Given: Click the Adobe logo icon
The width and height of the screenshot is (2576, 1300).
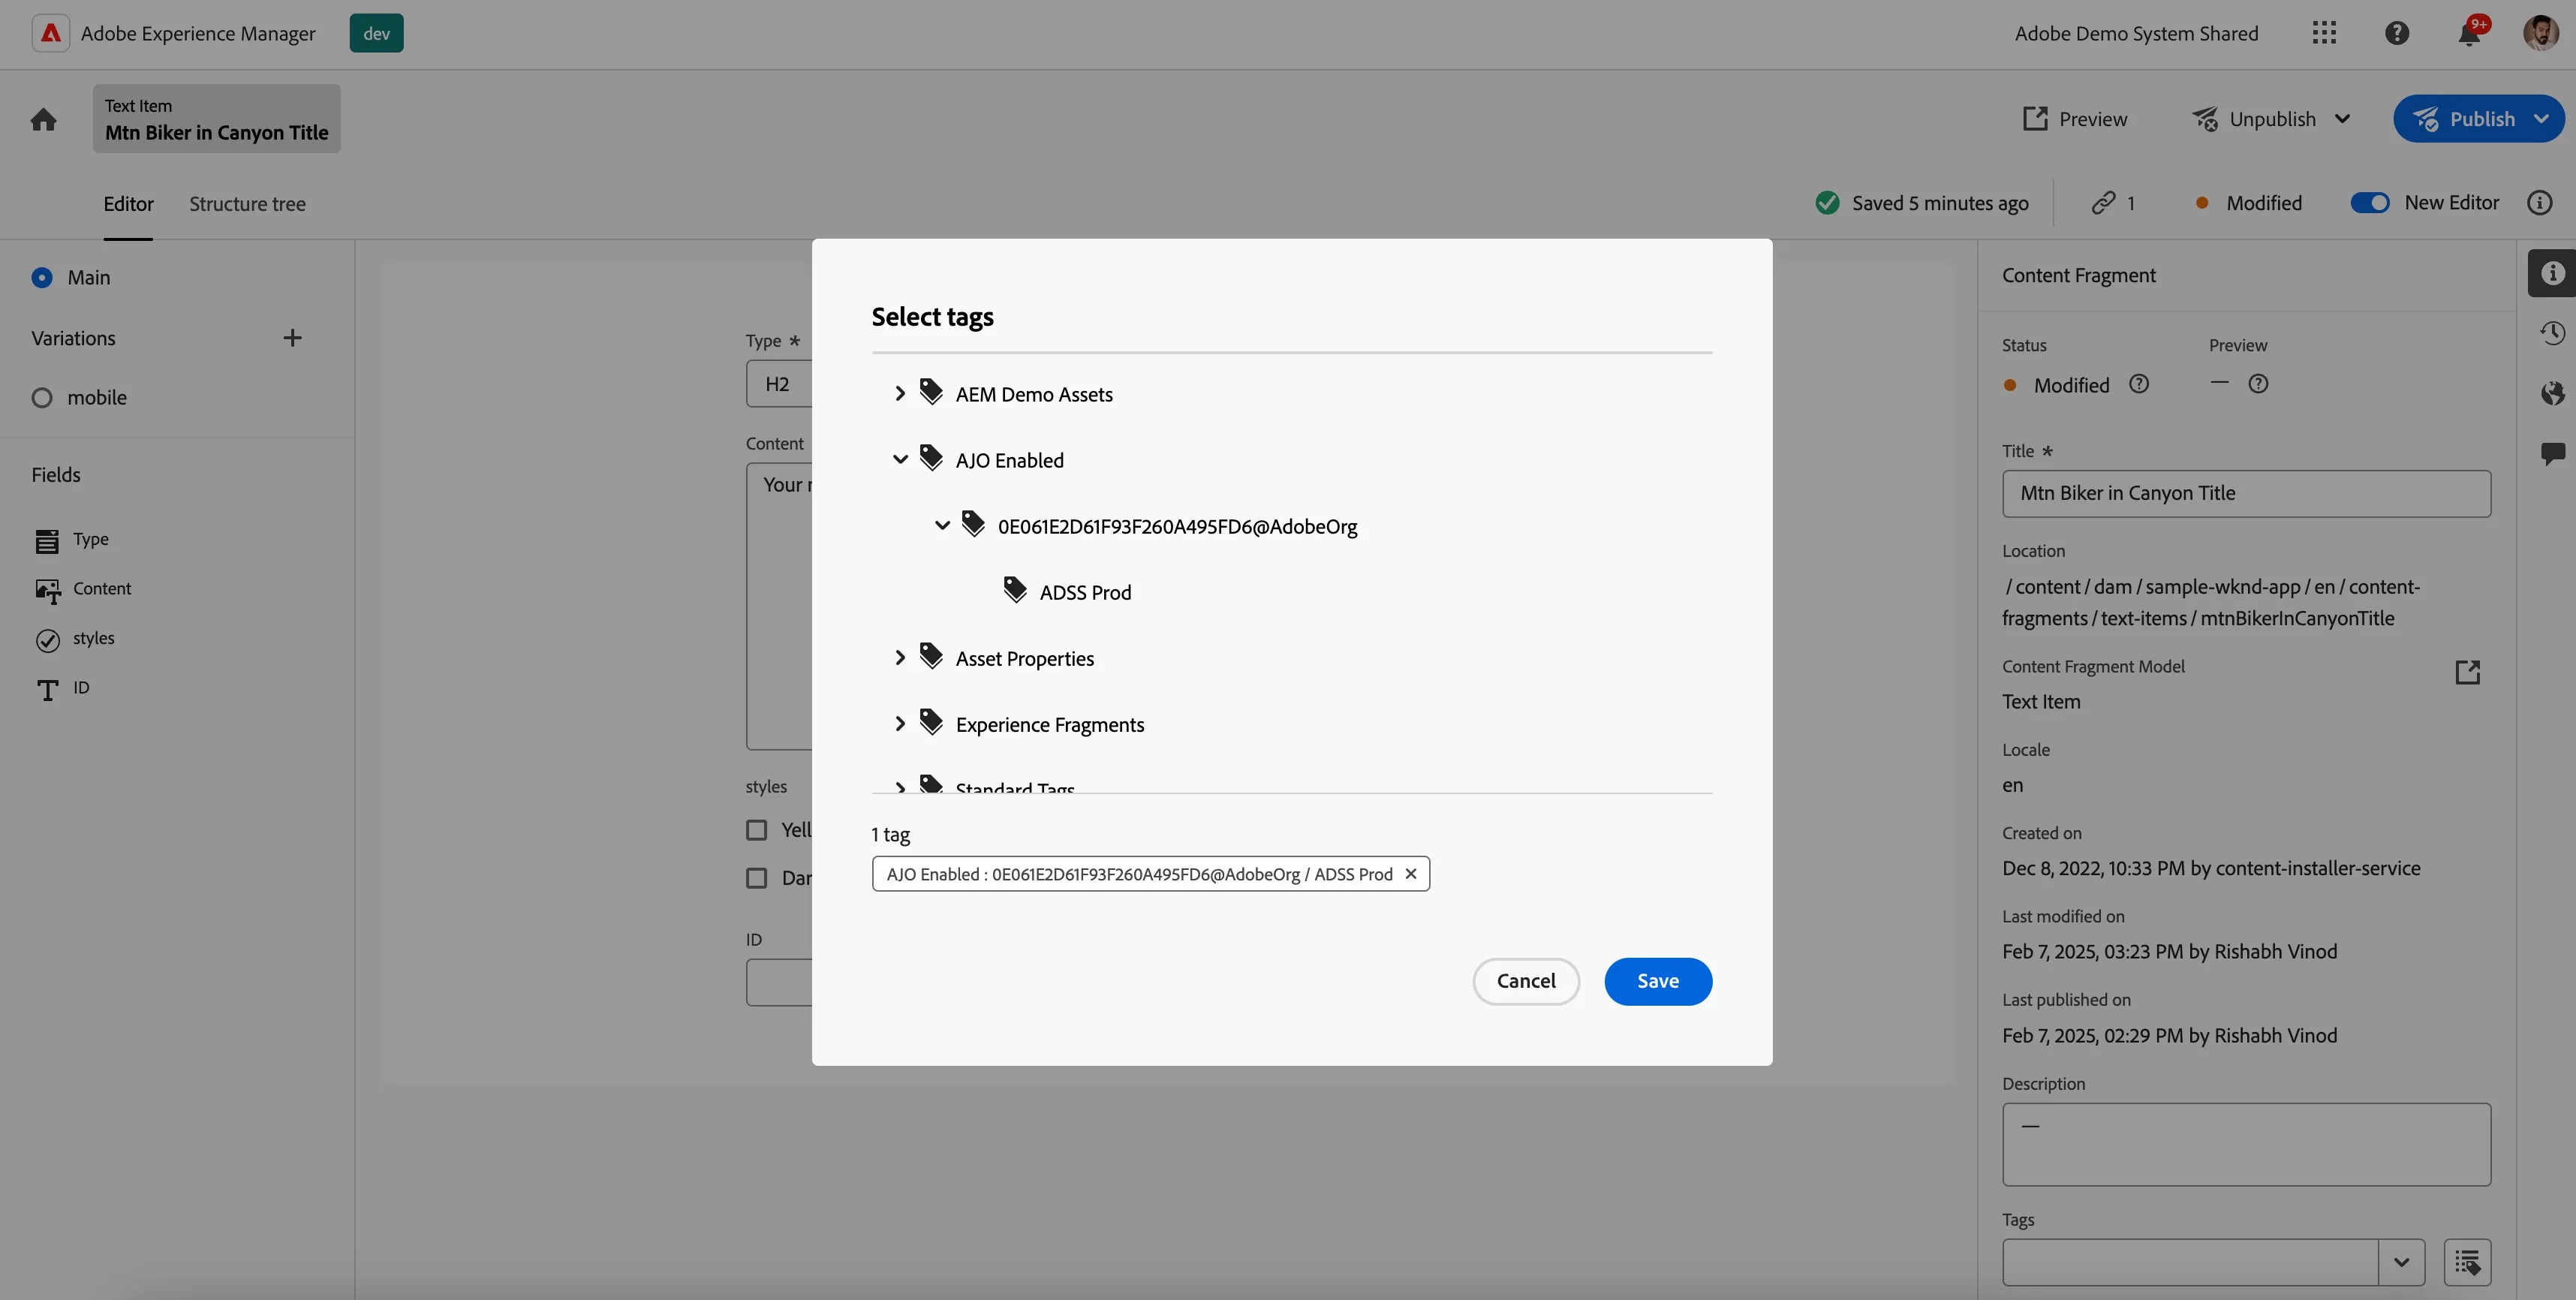Looking at the screenshot, I should 50,33.
